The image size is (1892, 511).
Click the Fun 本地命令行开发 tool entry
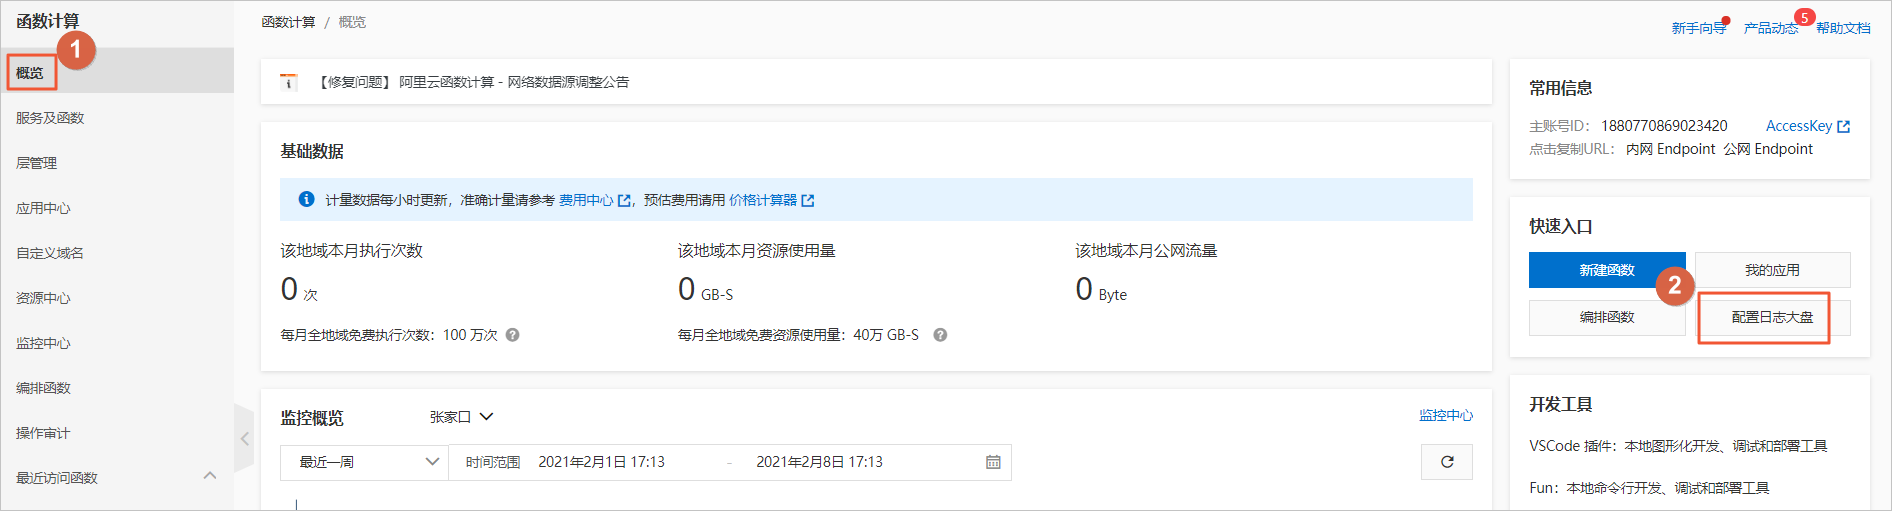(1649, 488)
